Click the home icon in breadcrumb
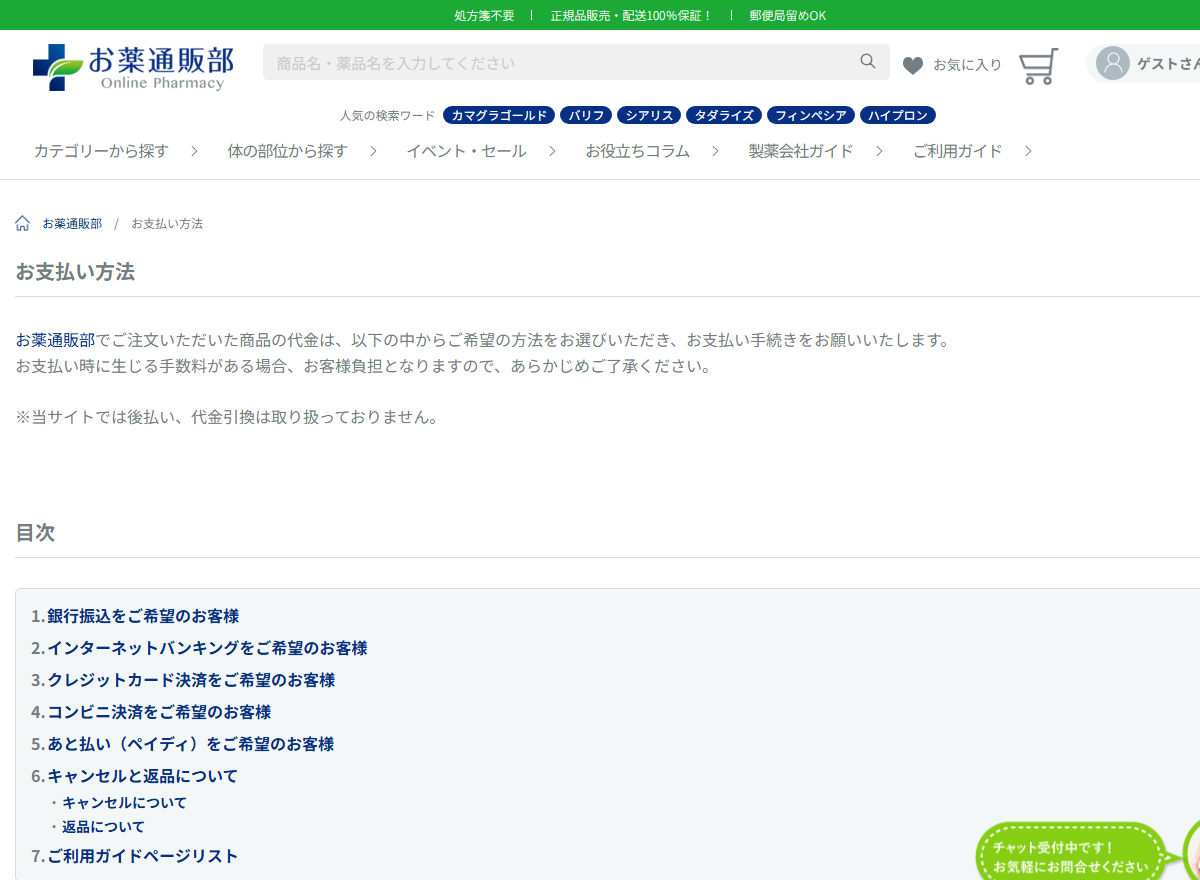Viewport: 1200px width, 880px height. point(23,223)
